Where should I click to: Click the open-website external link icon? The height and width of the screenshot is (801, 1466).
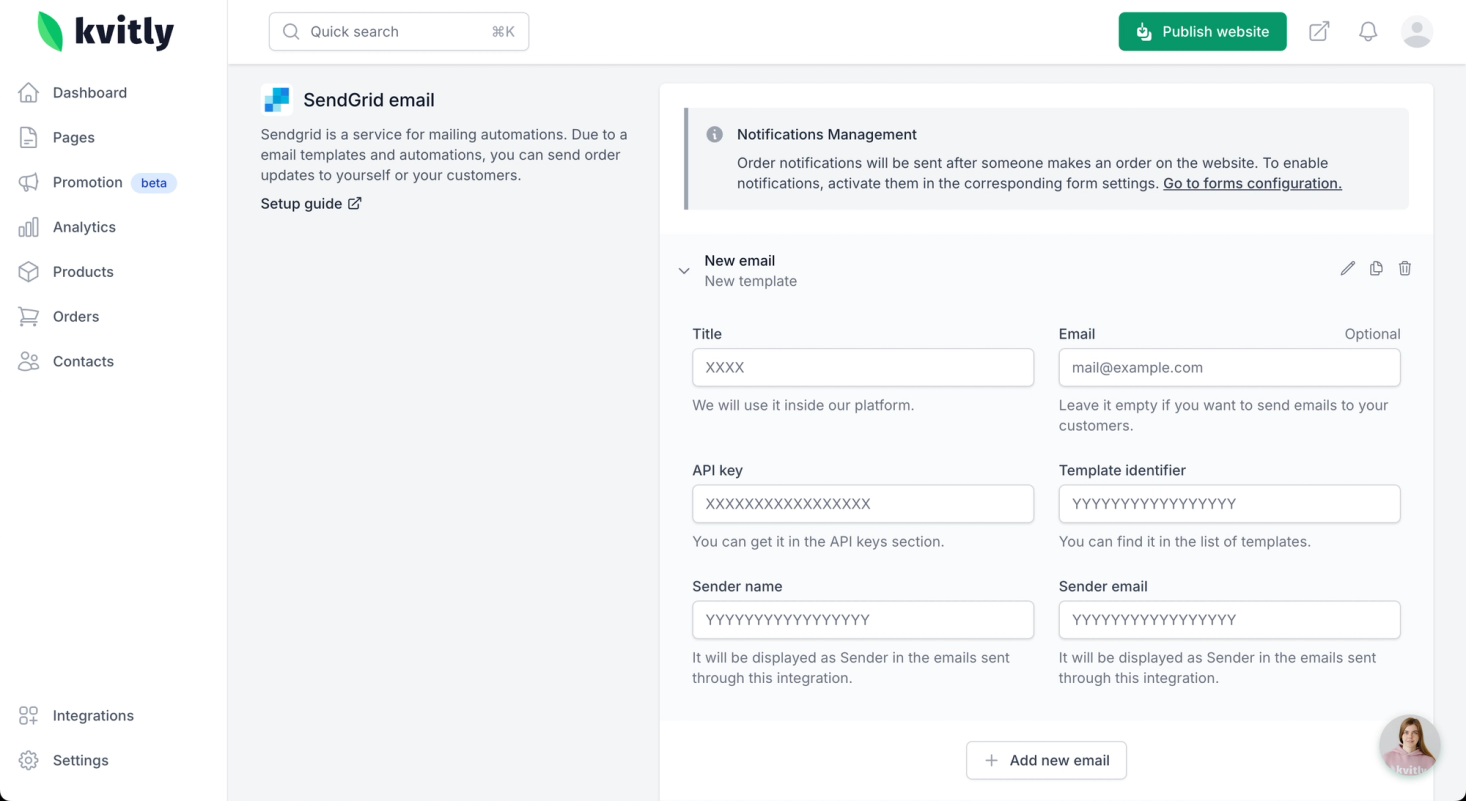click(1319, 32)
